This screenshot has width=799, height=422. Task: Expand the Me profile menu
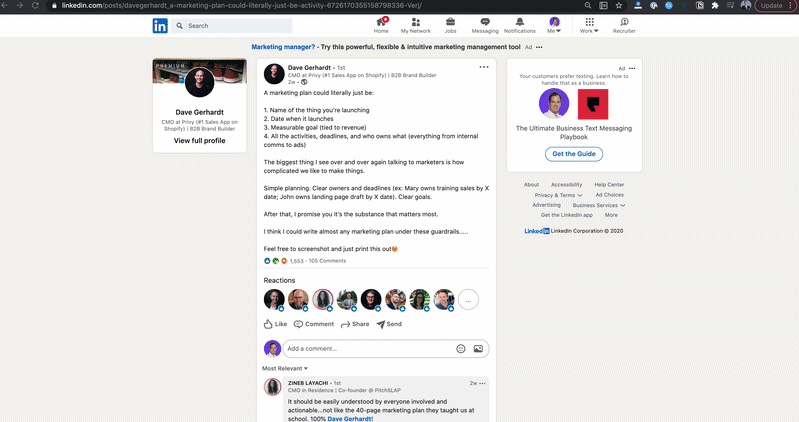(x=554, y=25)
